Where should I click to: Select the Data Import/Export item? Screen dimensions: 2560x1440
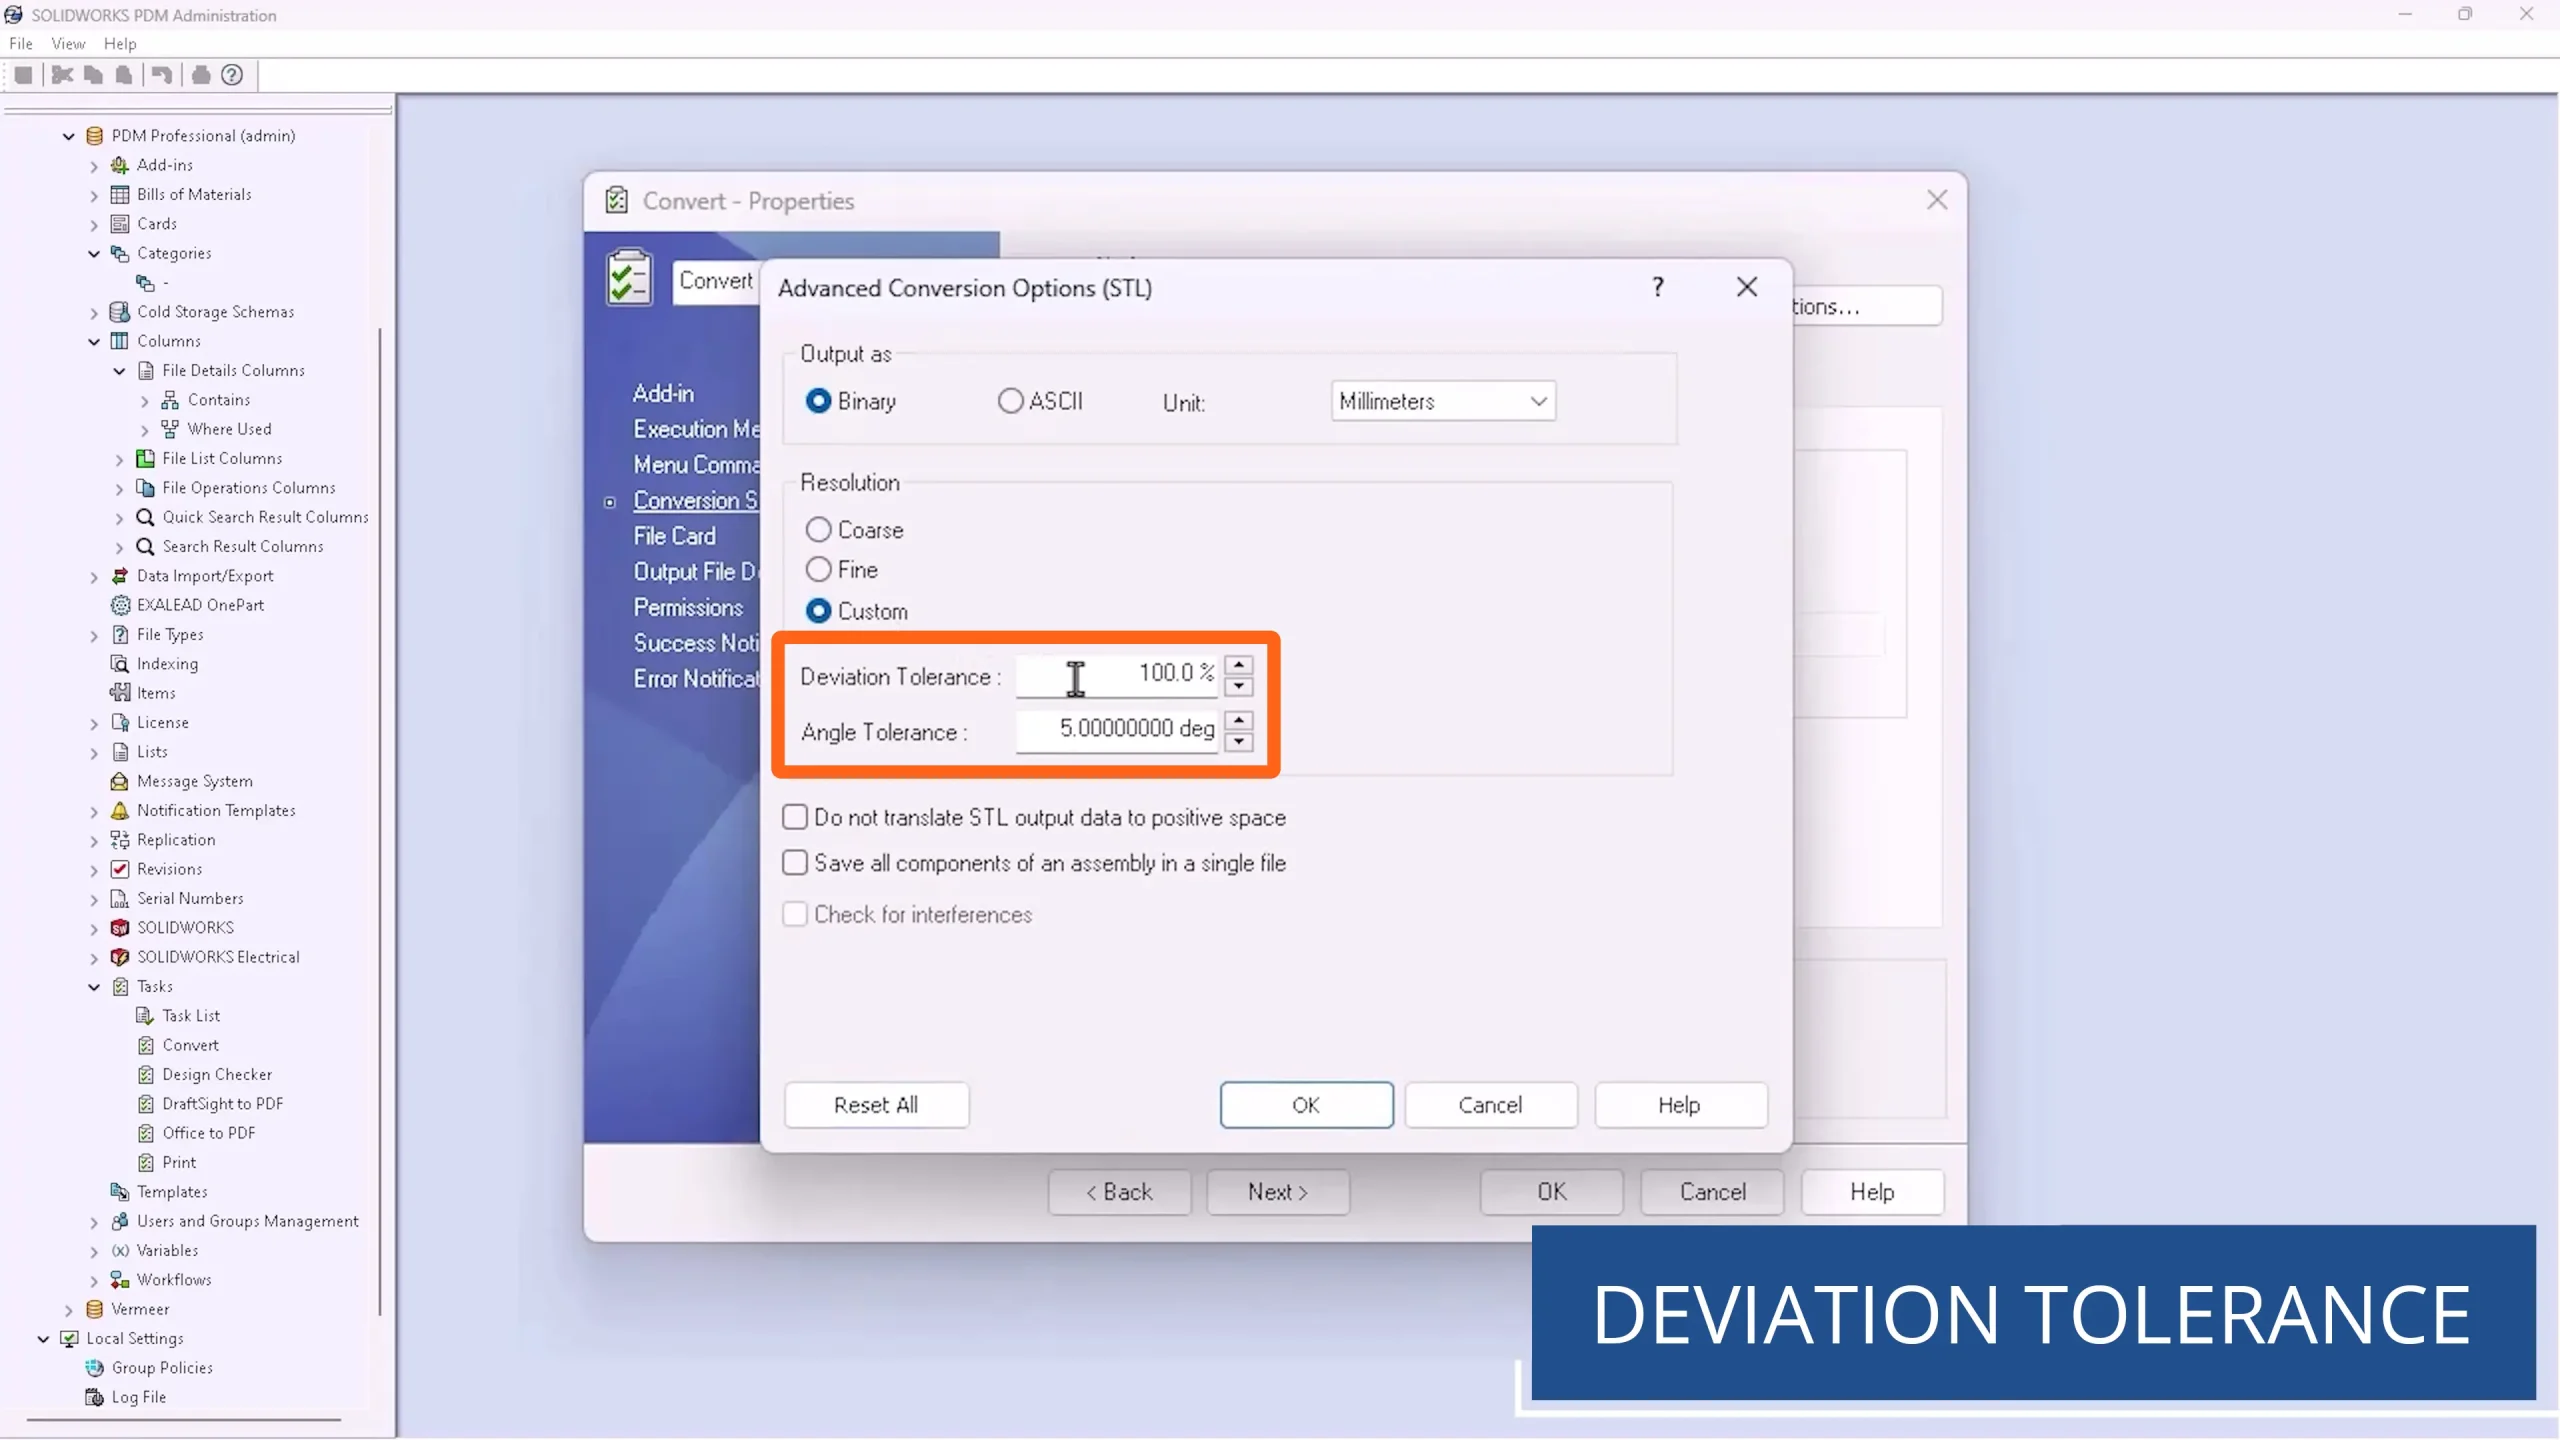click(x=205, y=576)
